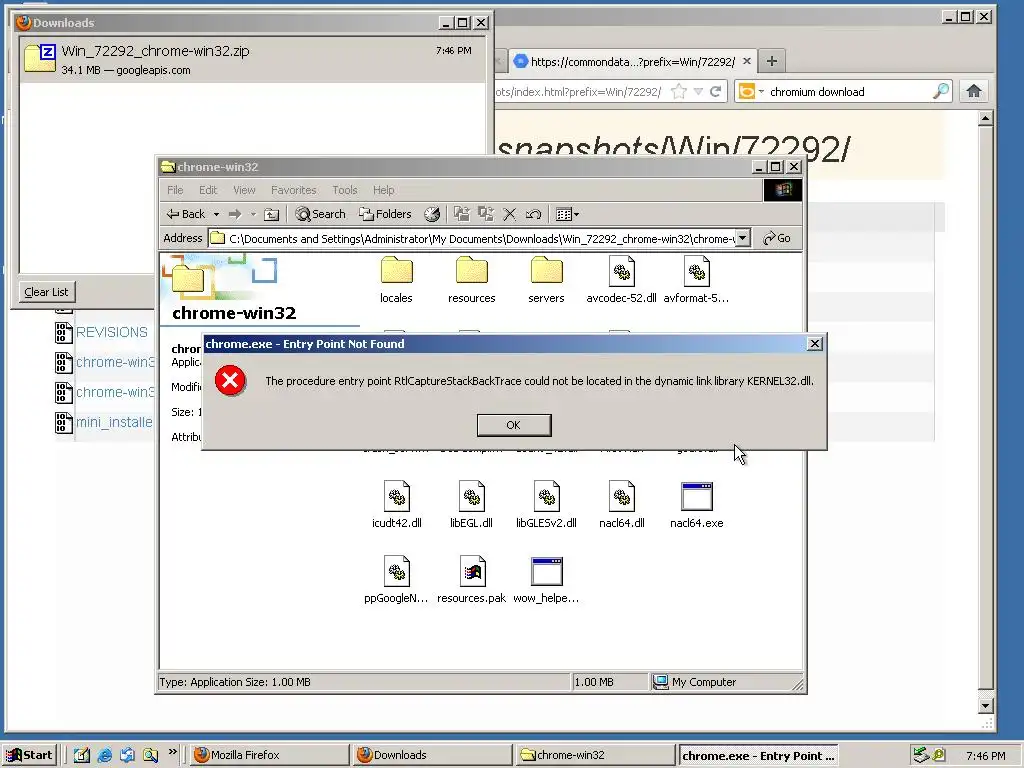Image resolution: width=1024 pixels, height=768 pixels.
Task: Click the Copy To toolbar icon
Action: tap(485, 214)
